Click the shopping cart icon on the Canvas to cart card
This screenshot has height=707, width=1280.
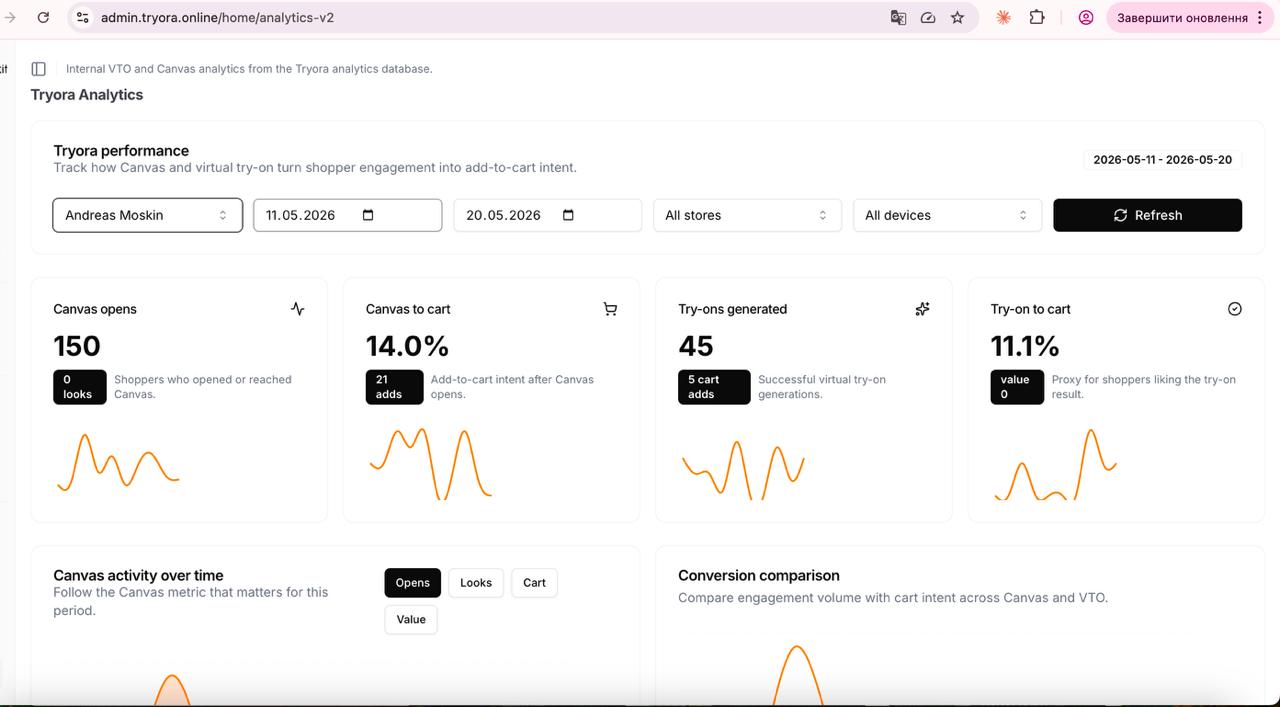pyautogui.click(x=610, y=309)
